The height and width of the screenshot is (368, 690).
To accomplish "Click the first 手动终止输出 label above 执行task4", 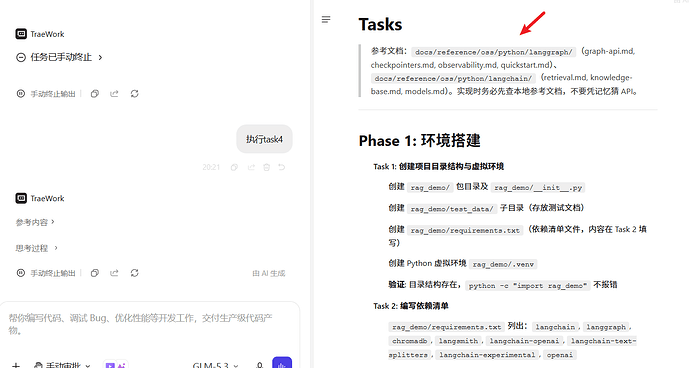I will pos(53,94).
